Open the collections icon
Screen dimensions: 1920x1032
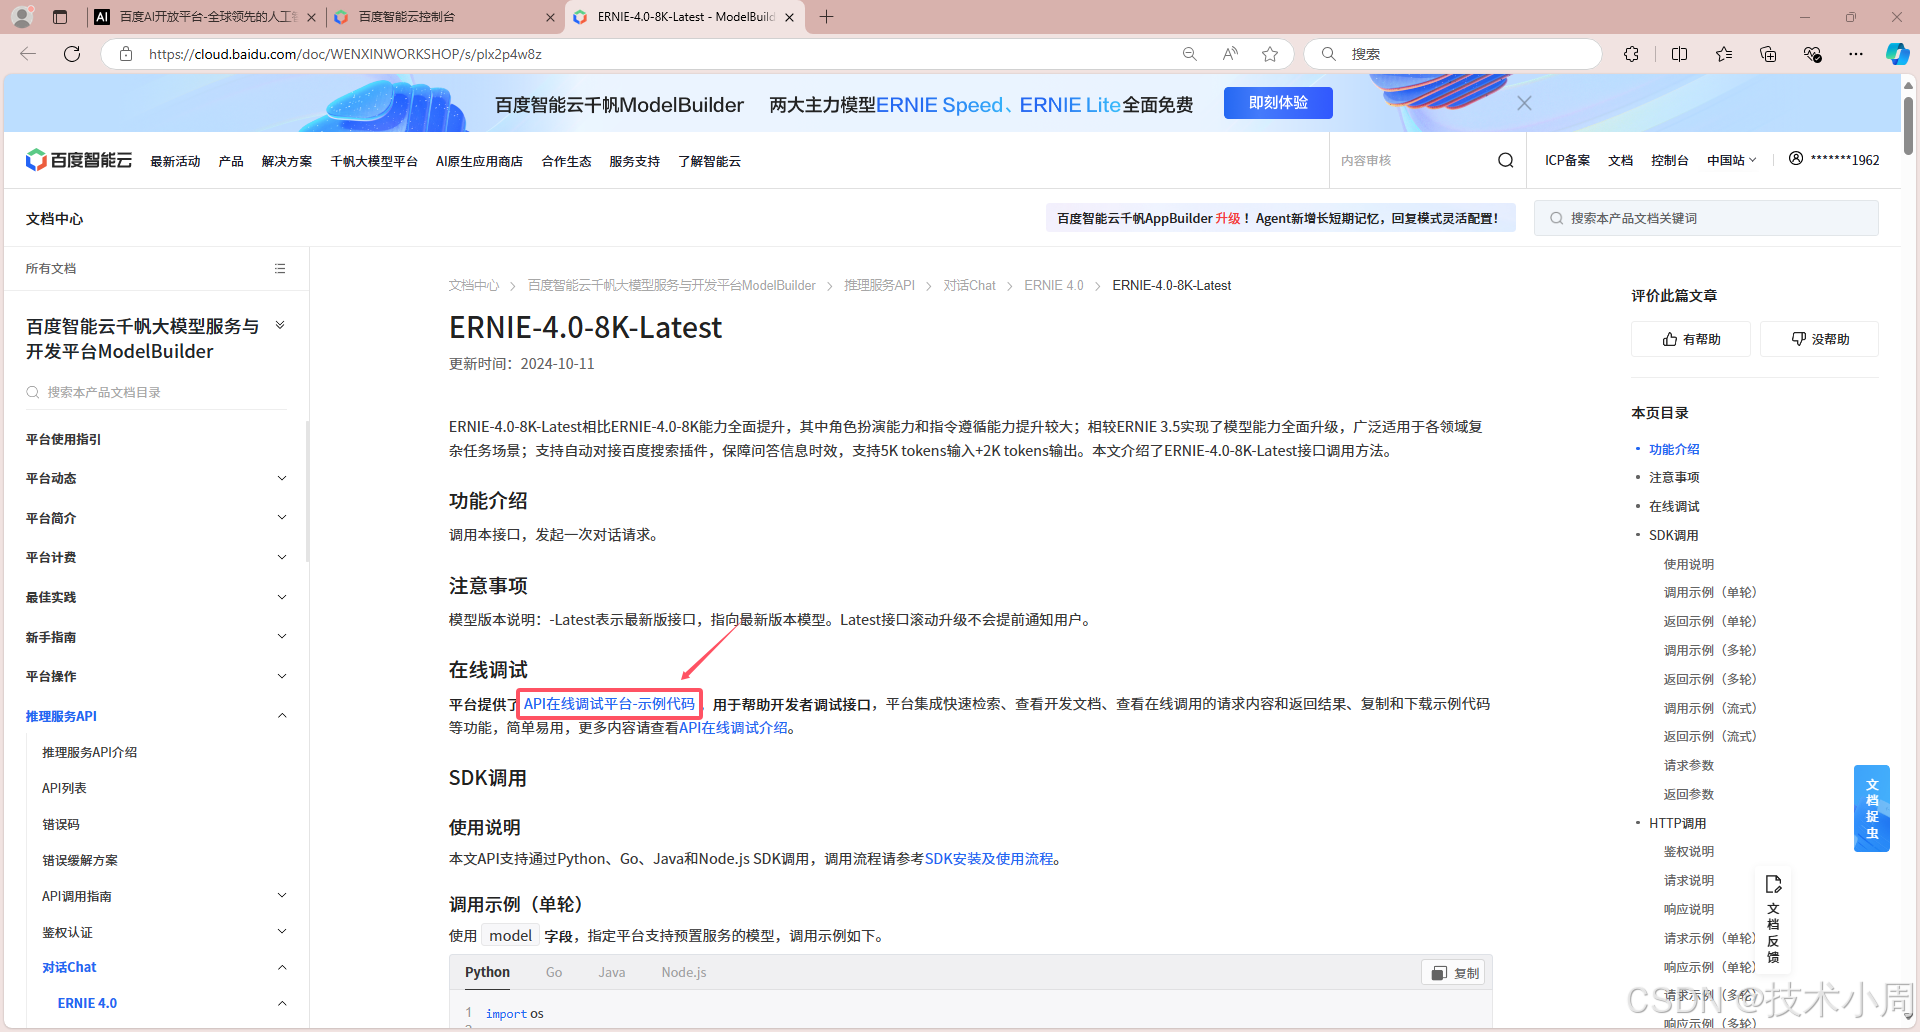pos(1768,54)
